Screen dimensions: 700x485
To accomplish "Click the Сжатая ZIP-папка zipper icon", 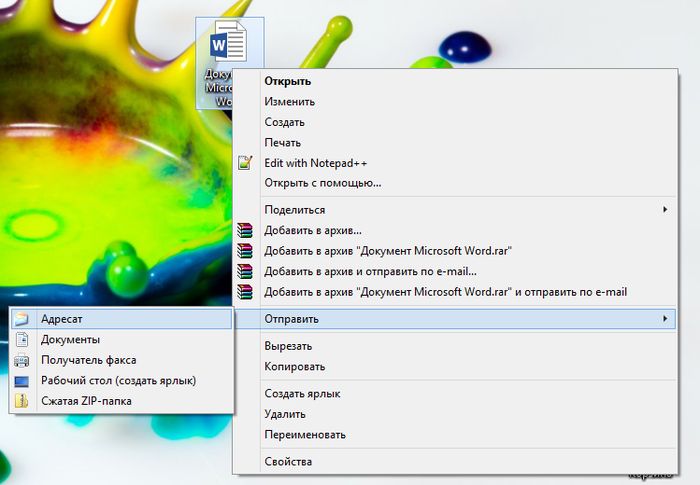I will (22, 401).
